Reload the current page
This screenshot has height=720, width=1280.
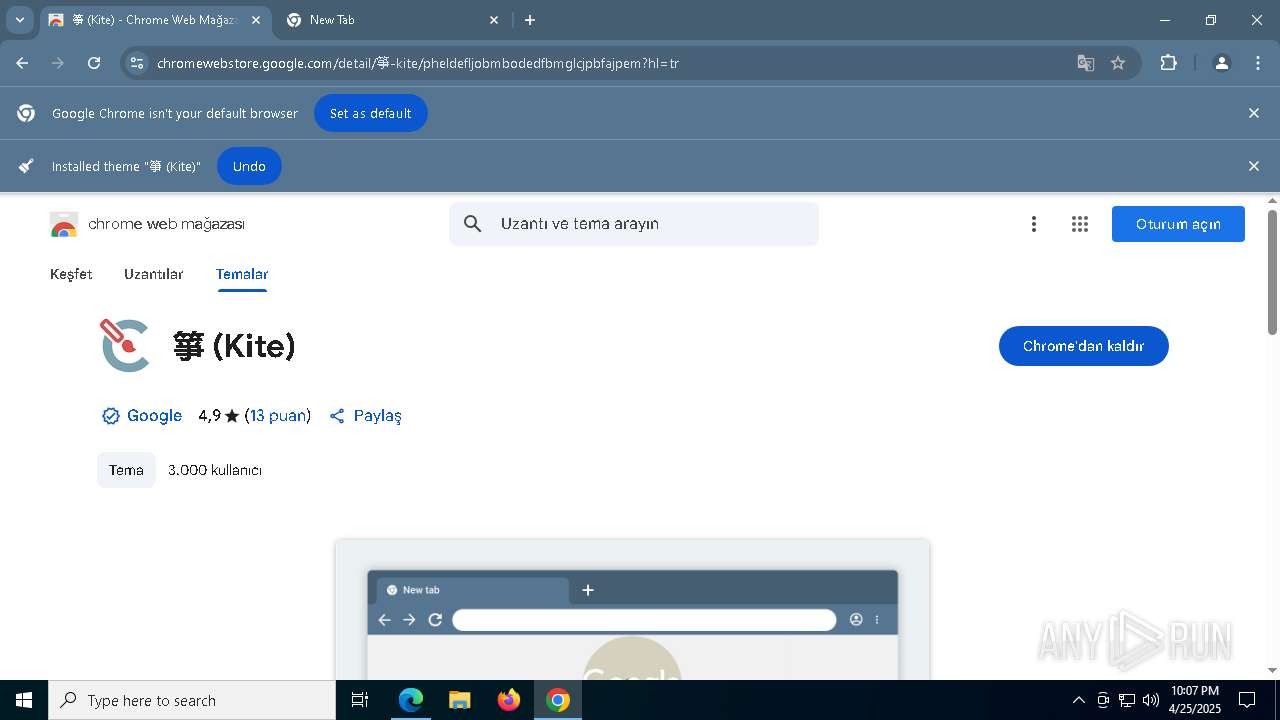tap(94, 63)
